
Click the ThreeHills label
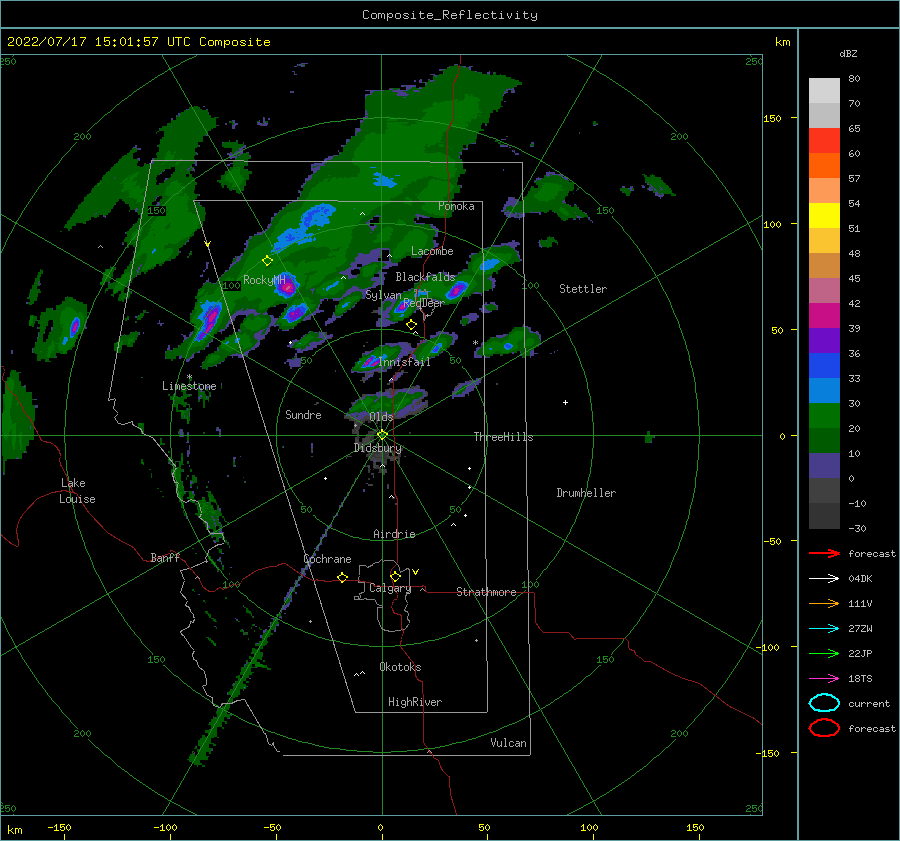(503, 437)
